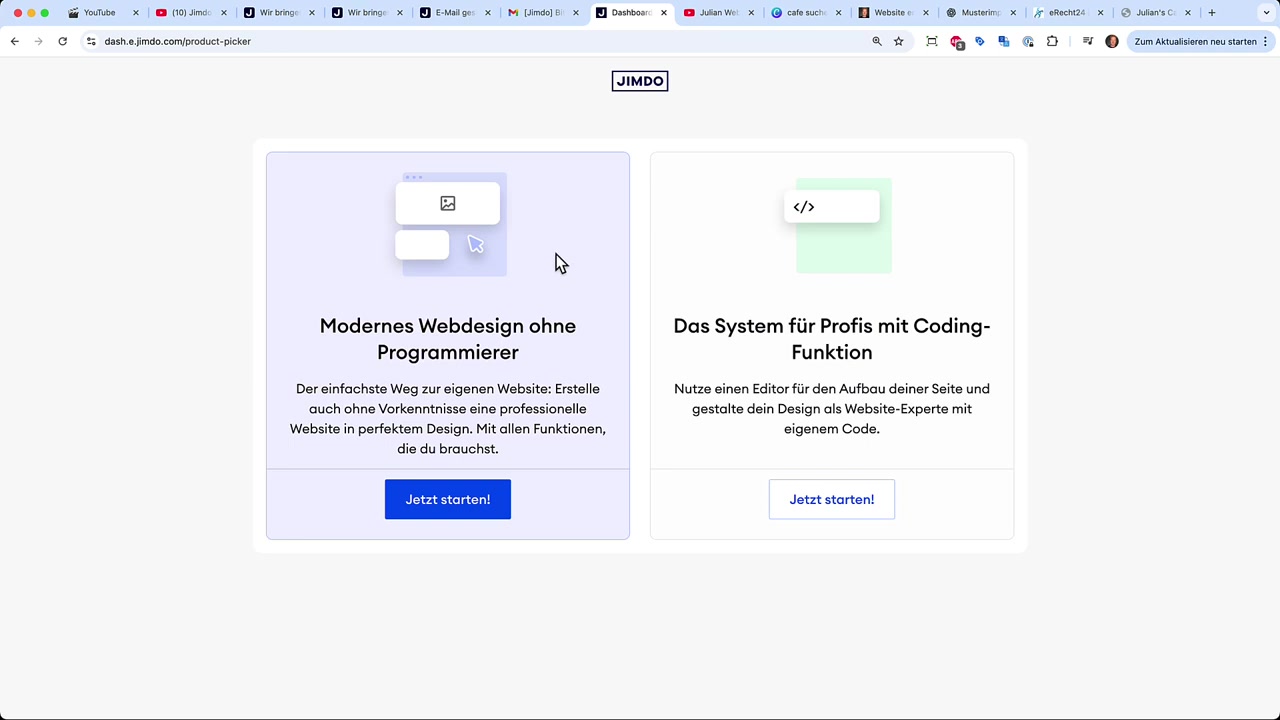1280x720 pixels.
Task: Click the screenshot capture extension icon
Action: coord(931,41)
